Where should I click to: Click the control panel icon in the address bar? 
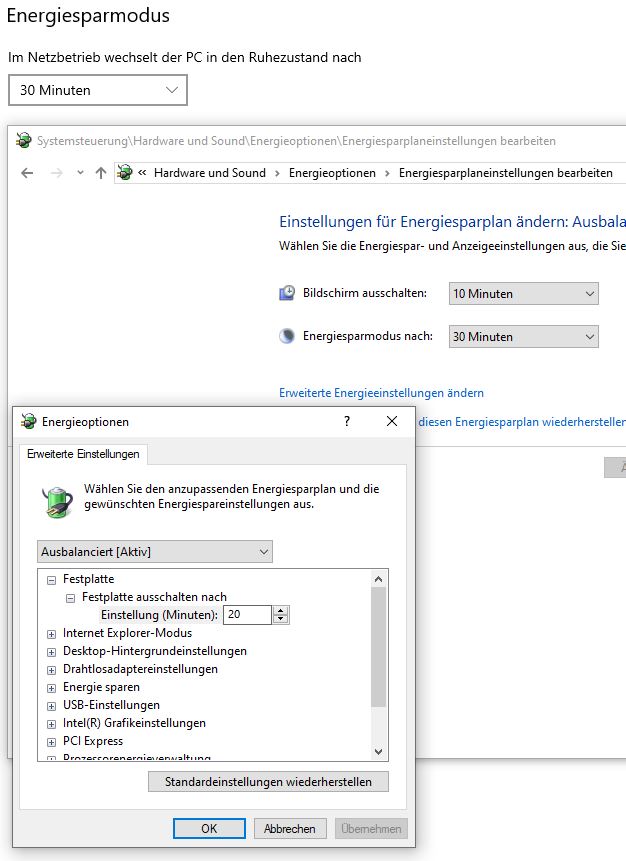[125, 173]
